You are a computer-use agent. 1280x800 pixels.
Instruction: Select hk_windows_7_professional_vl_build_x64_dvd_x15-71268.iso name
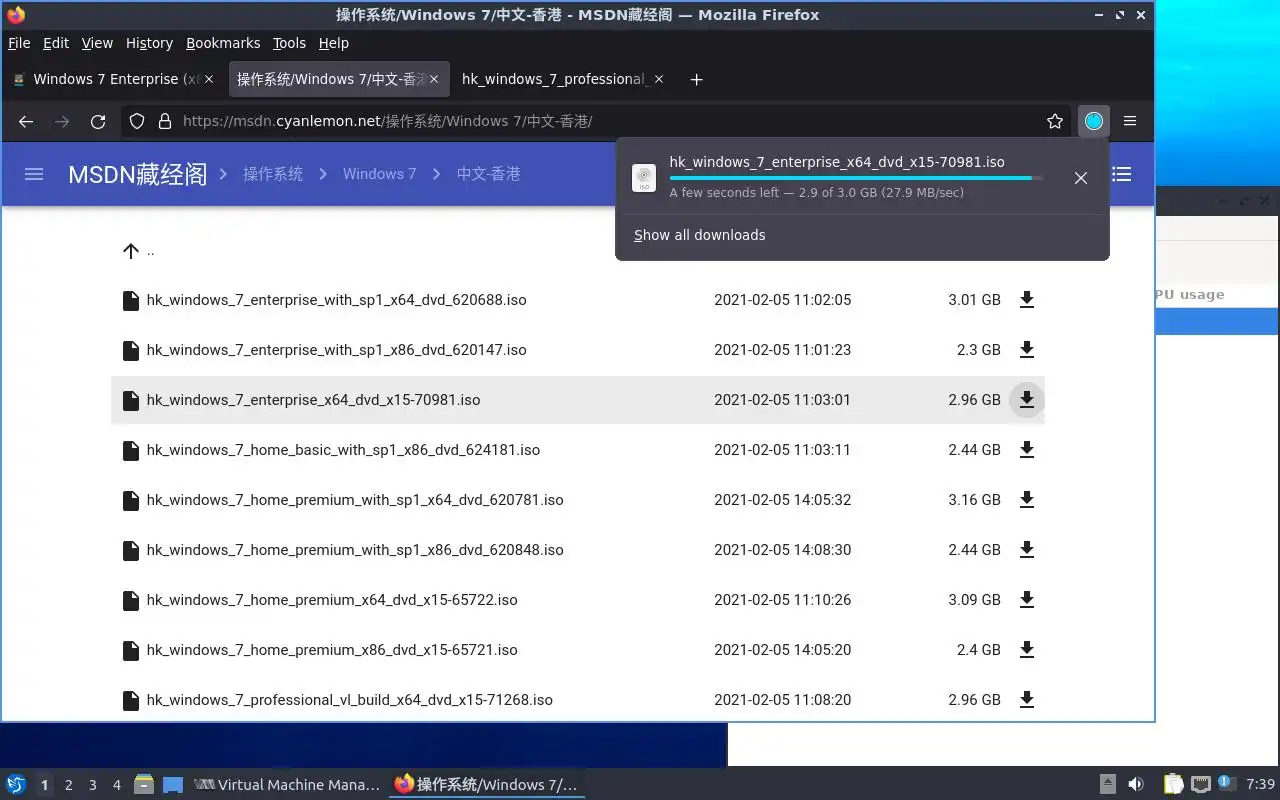[350, 700]
